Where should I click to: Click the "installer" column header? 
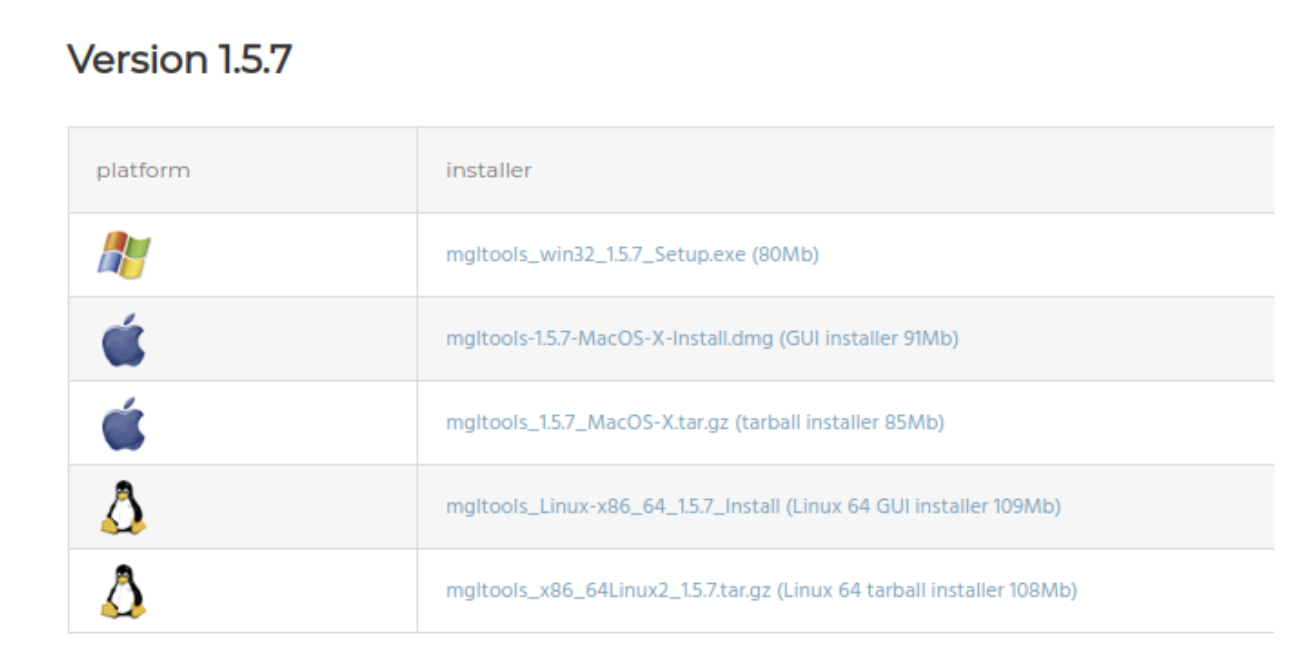489,170
